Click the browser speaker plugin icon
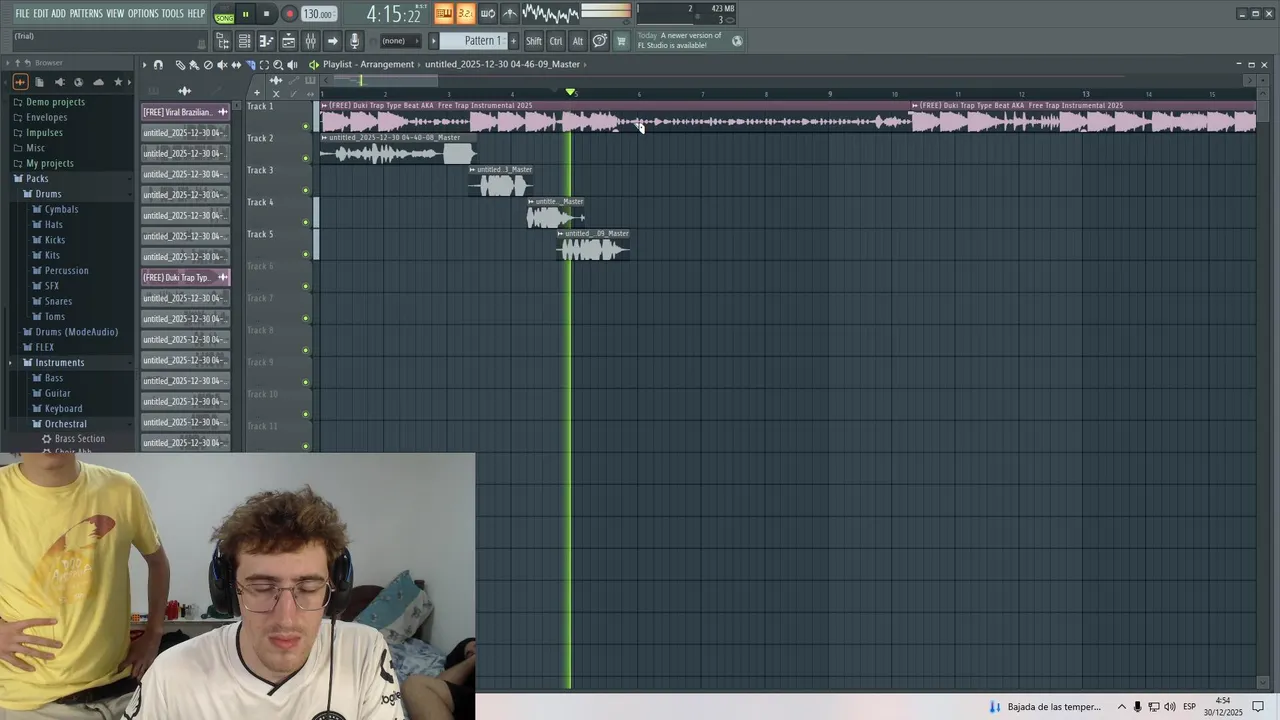 click(60, 82)
